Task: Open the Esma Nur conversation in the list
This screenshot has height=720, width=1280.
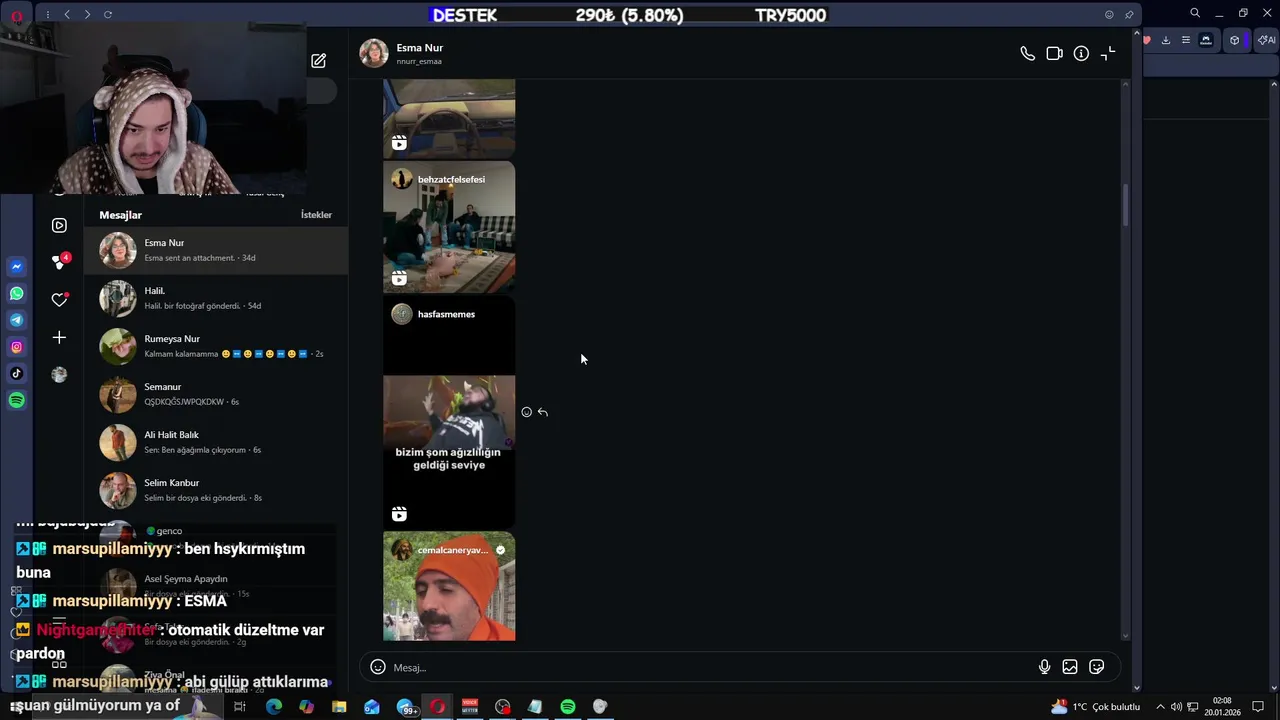Action: point(216,250)
